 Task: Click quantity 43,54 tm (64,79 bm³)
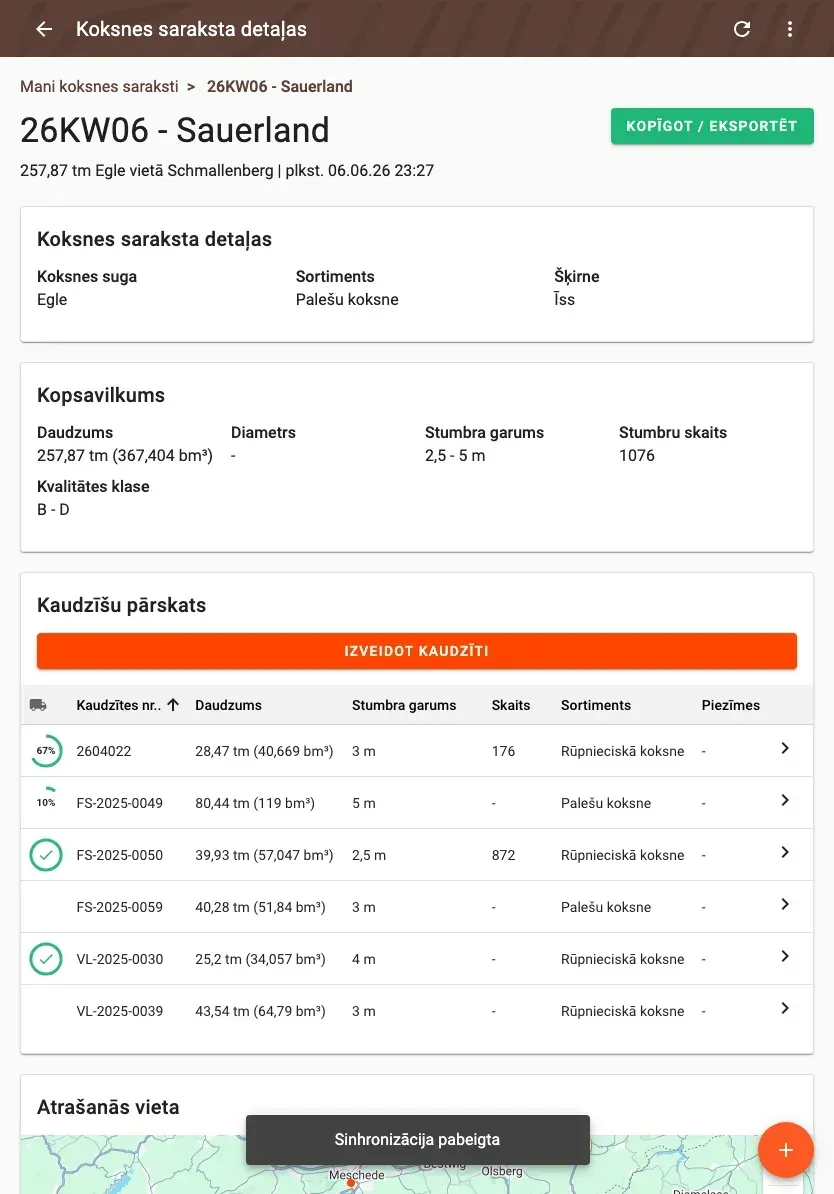pyautogui.click(x=260, y=1011)
